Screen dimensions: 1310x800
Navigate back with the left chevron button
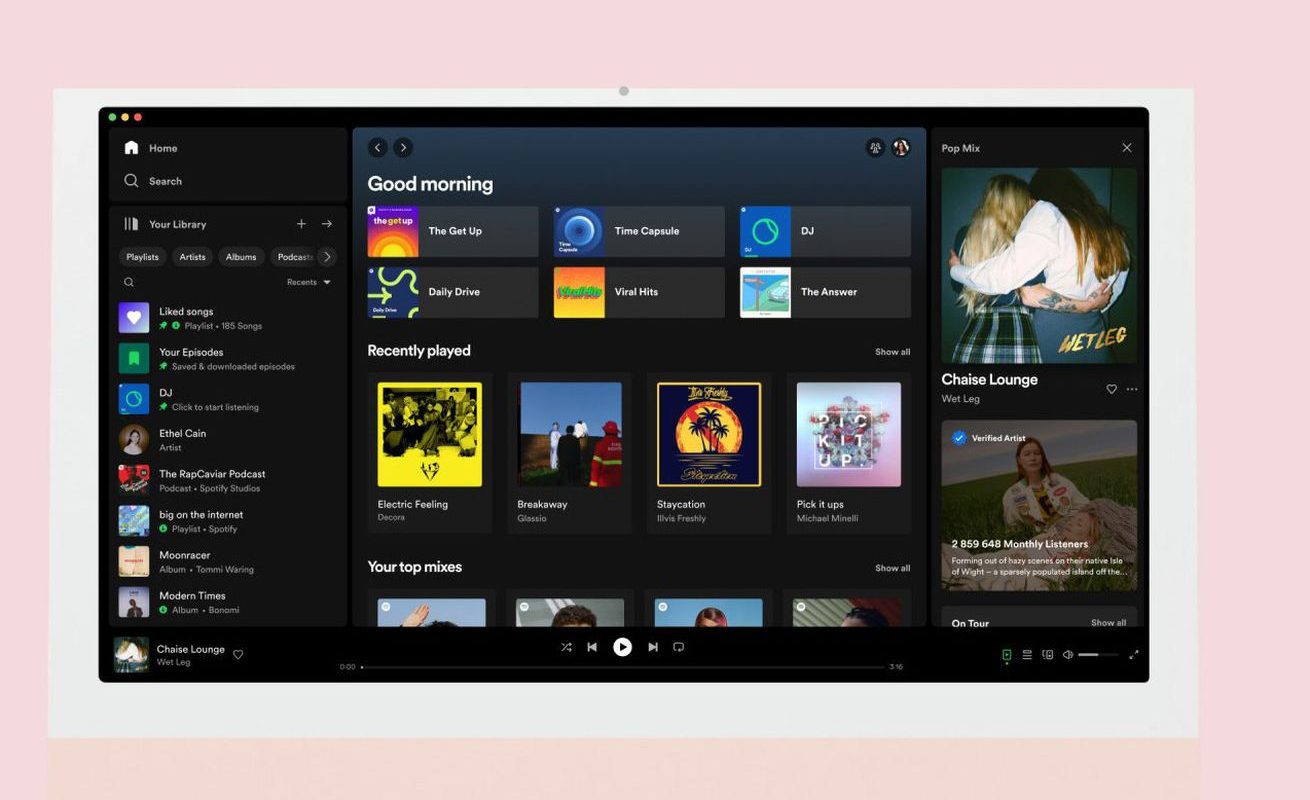point(377,148)
